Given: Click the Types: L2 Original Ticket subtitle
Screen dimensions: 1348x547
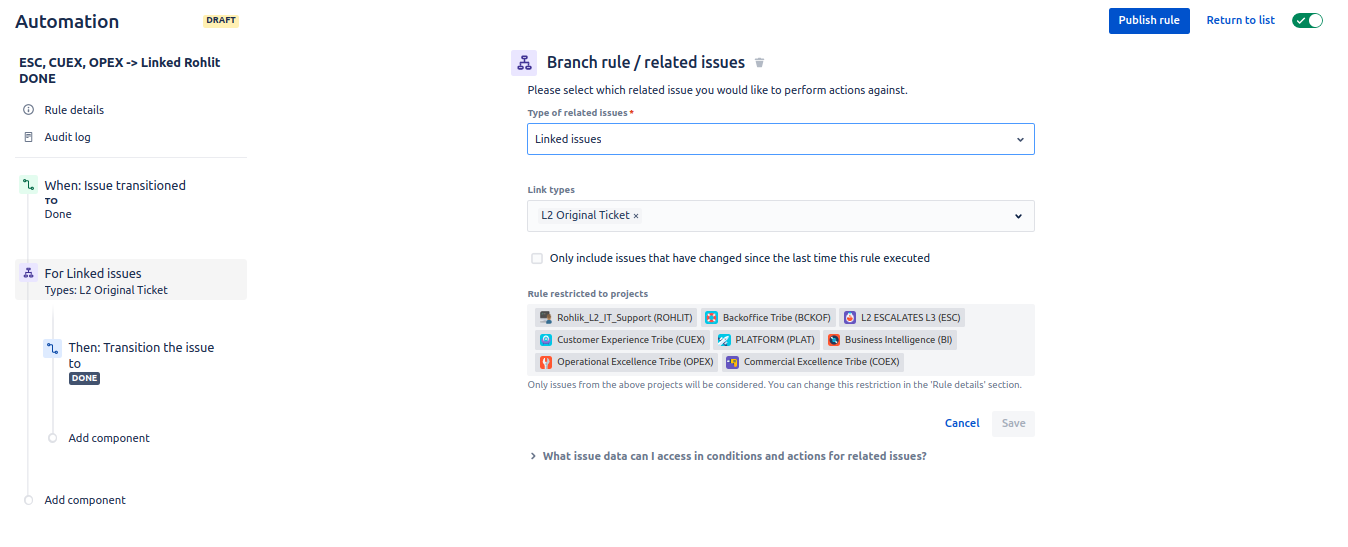Looking at the screenshot, I should click(x=106, y=290).
